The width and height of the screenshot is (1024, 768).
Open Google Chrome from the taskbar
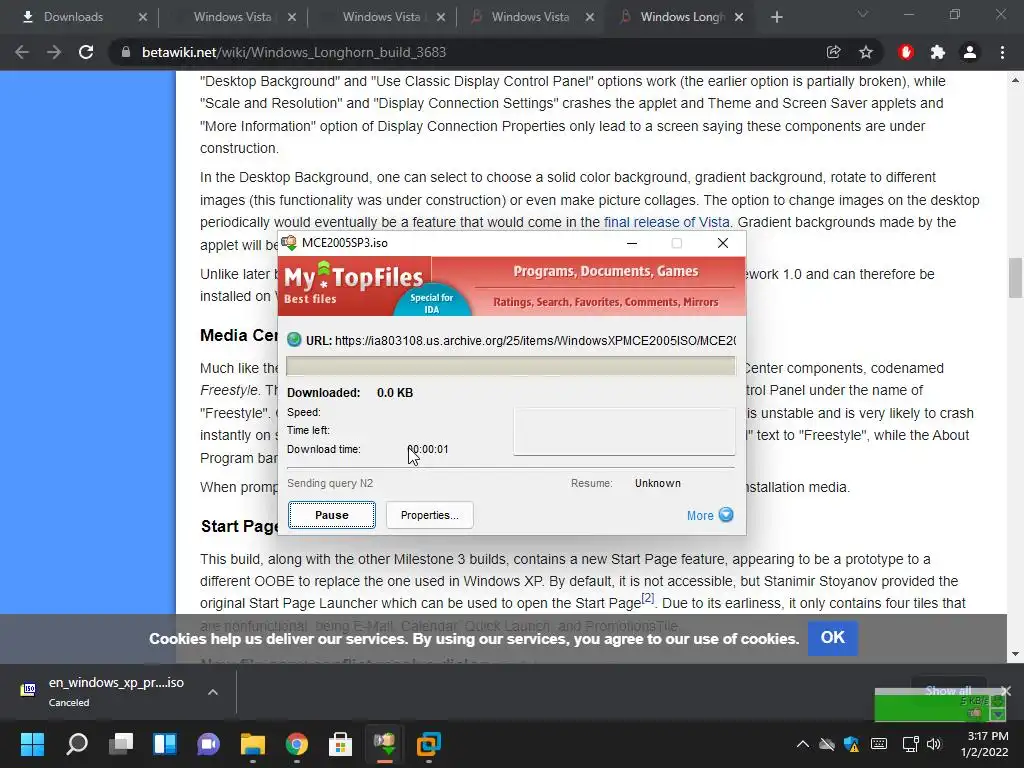pyautogui.click(x=296, y=744)
